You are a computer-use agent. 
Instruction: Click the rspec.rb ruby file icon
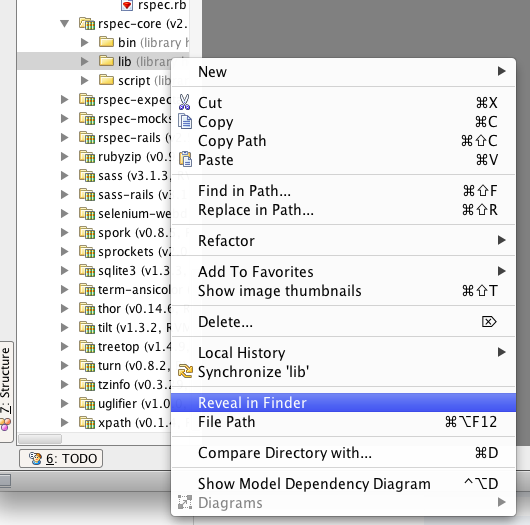[127, 5]
